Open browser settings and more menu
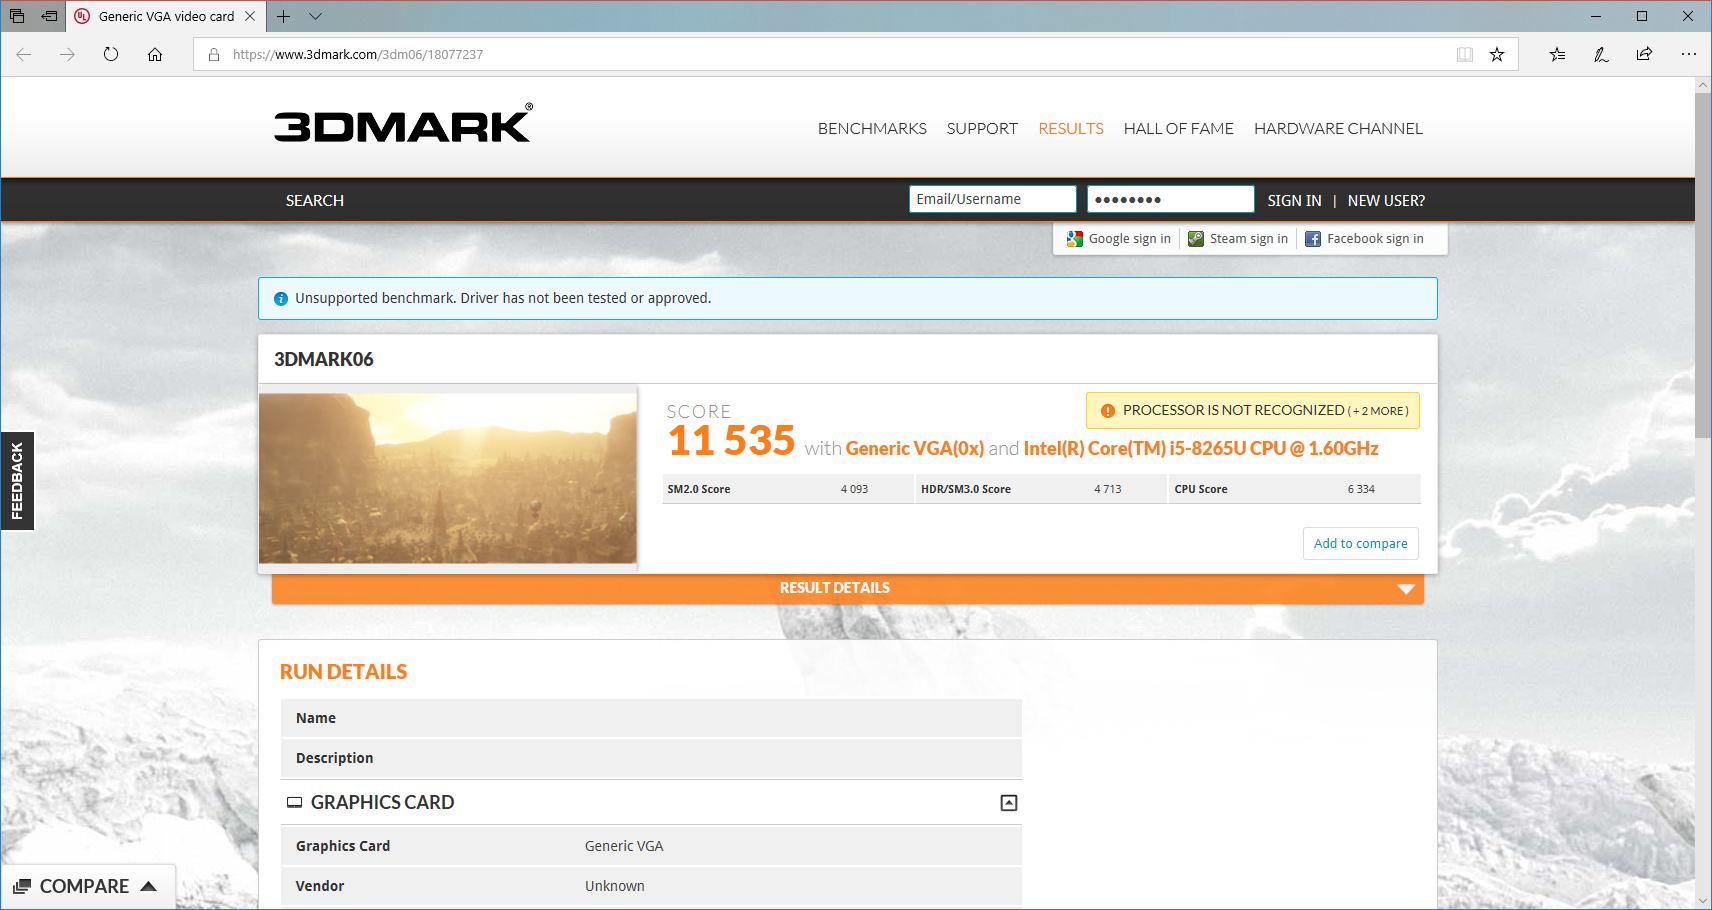The height and width of the screenshot is (910, 1712). 1689,54
